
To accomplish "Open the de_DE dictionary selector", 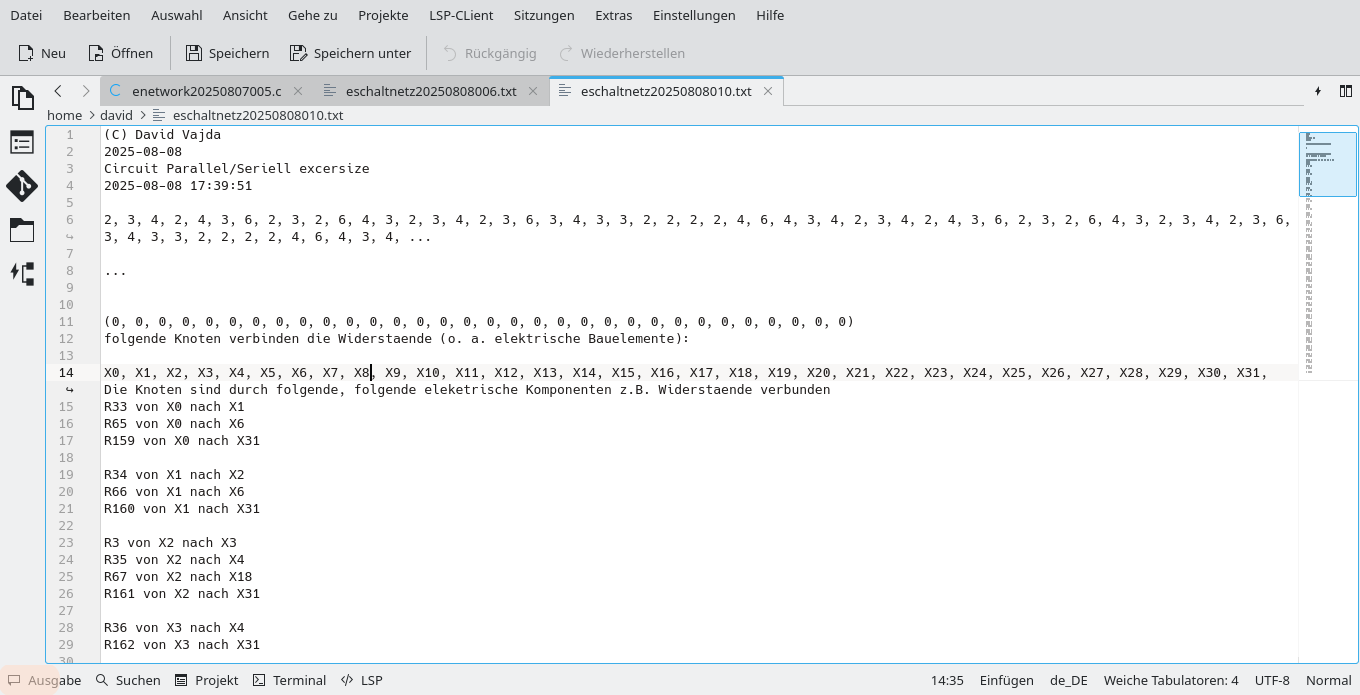I will [x=1068, y=680].
